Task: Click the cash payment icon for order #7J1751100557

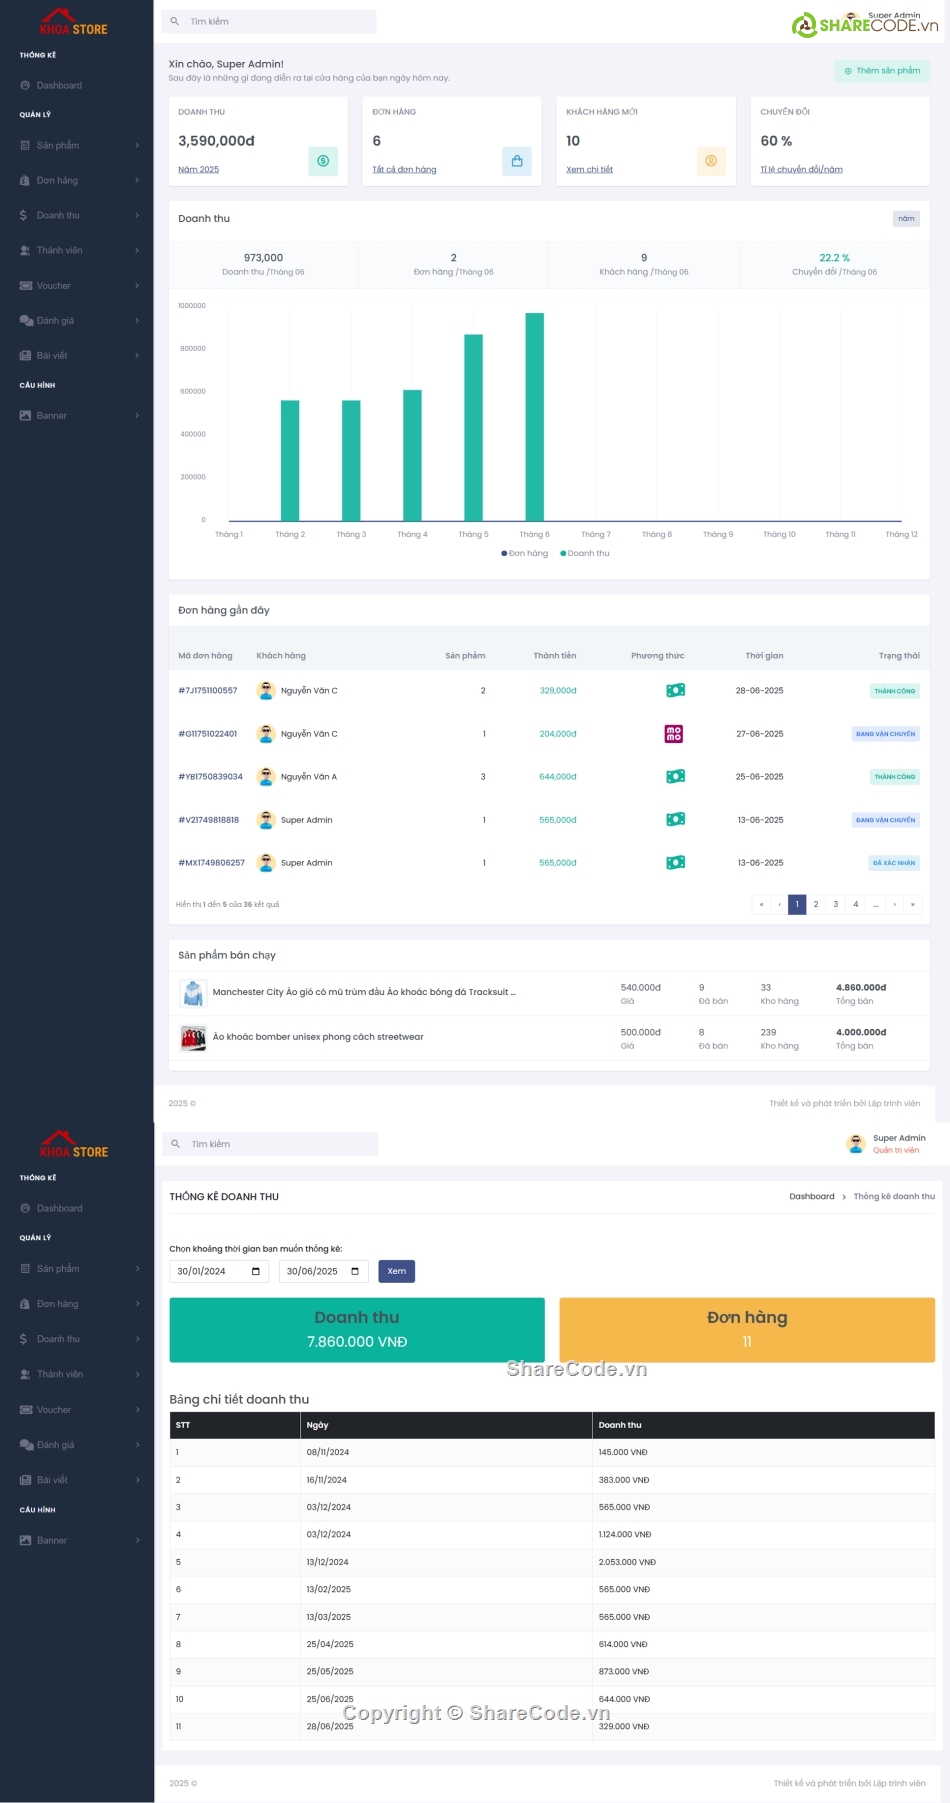Action: click(676, 691)
